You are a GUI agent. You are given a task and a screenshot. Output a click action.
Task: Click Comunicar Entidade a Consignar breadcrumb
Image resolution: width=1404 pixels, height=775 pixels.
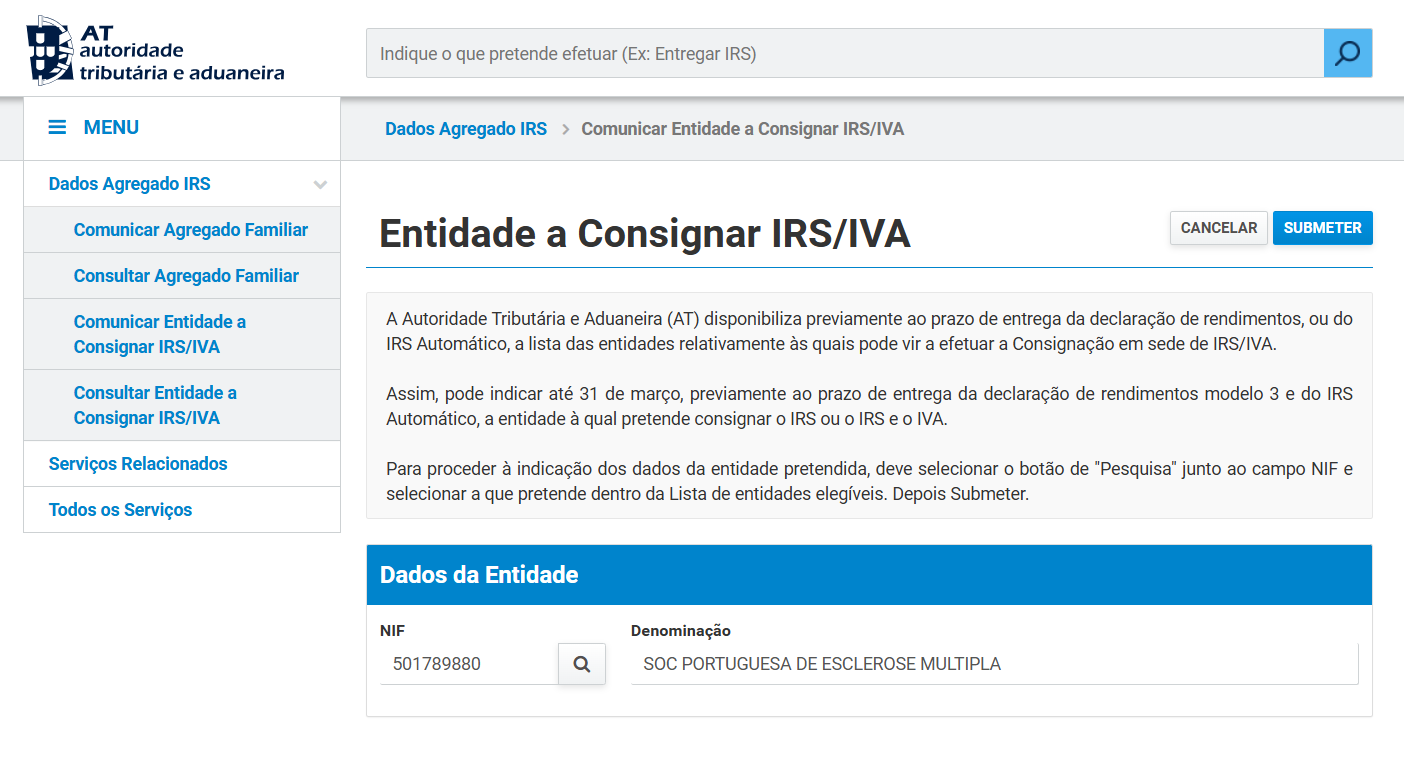[x=742, y=129]
